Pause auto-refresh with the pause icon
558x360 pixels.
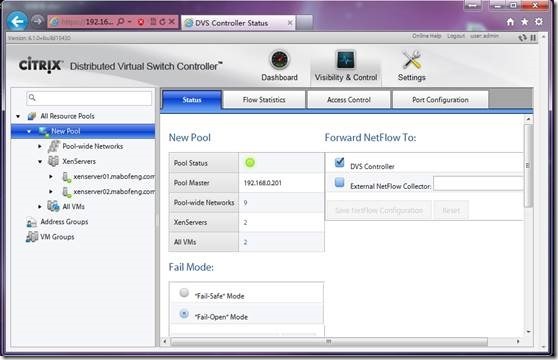(533, 37)
